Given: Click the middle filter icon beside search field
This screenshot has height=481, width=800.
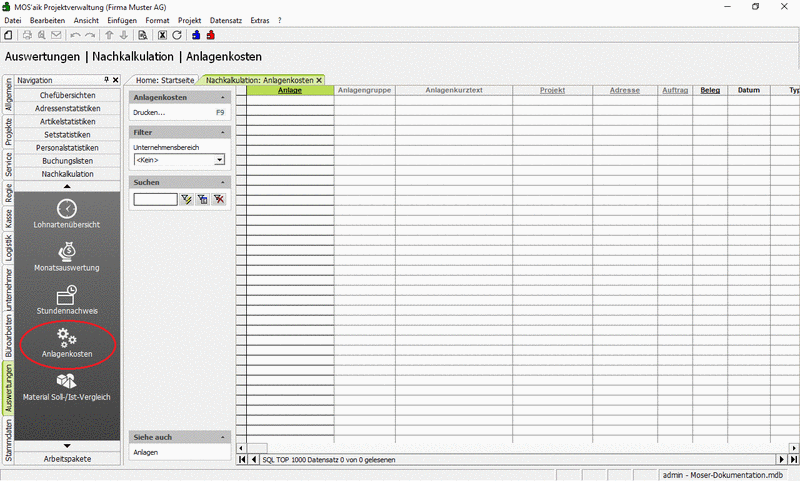Looking at the screenshot, I should [203, 199].
